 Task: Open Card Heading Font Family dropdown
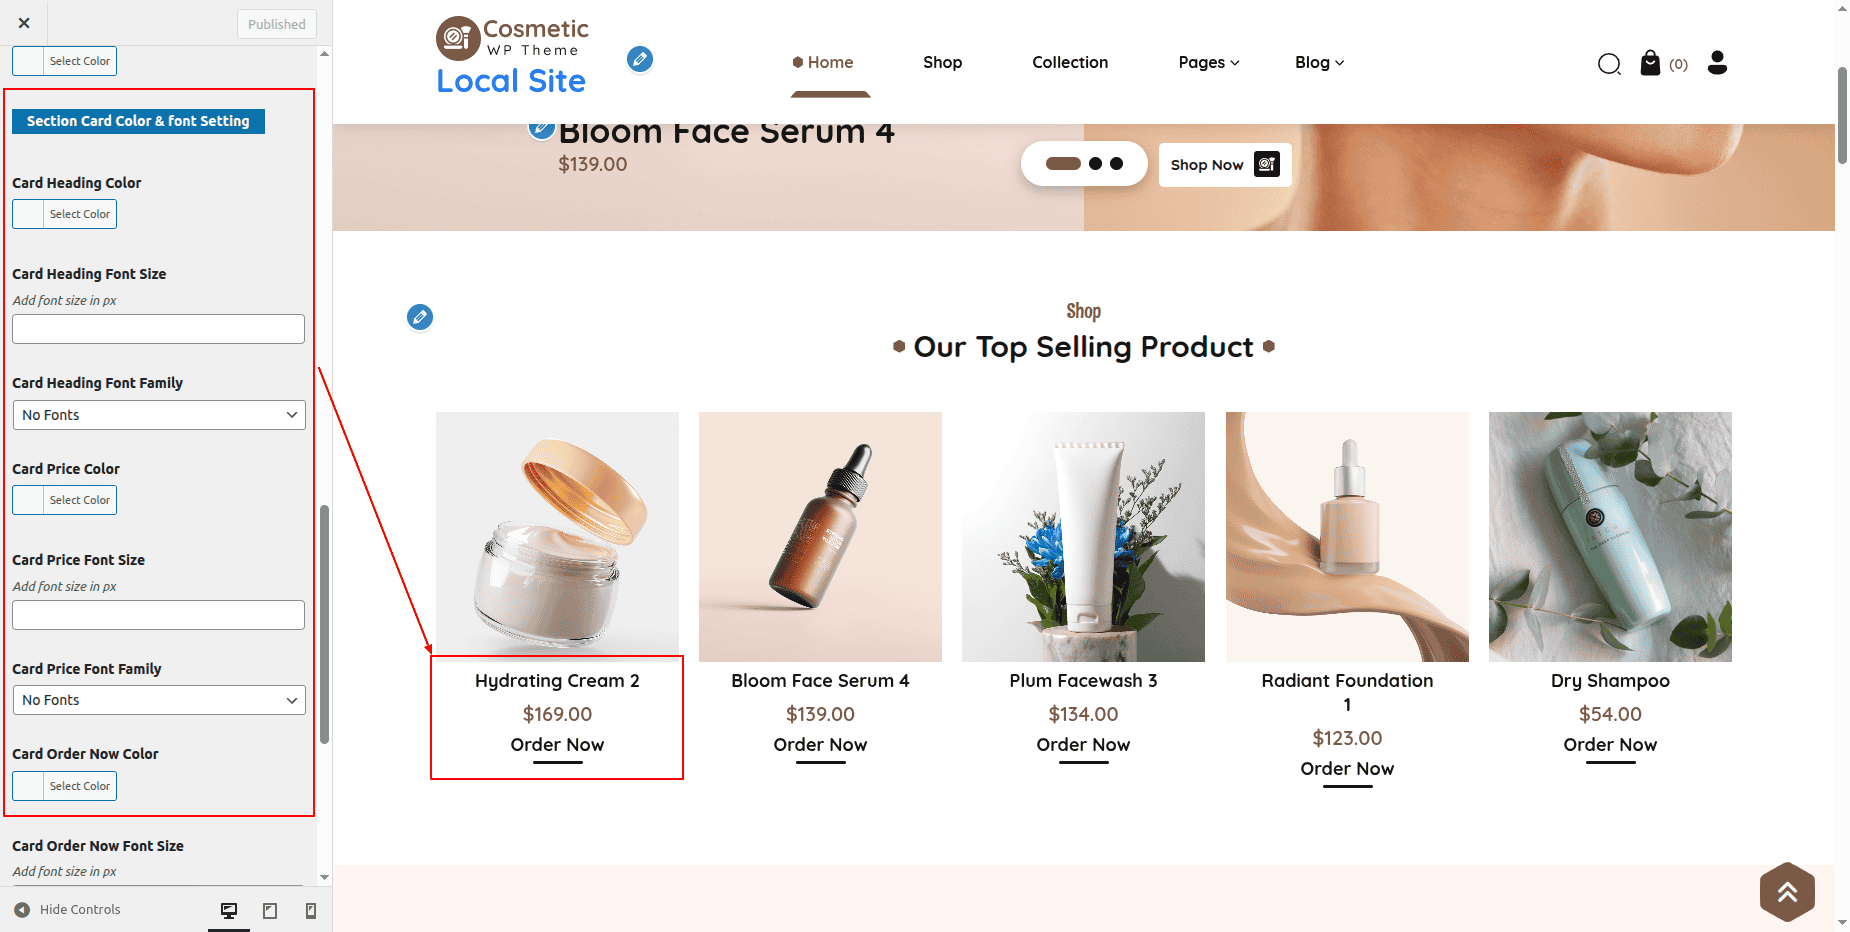coord(159,415)
